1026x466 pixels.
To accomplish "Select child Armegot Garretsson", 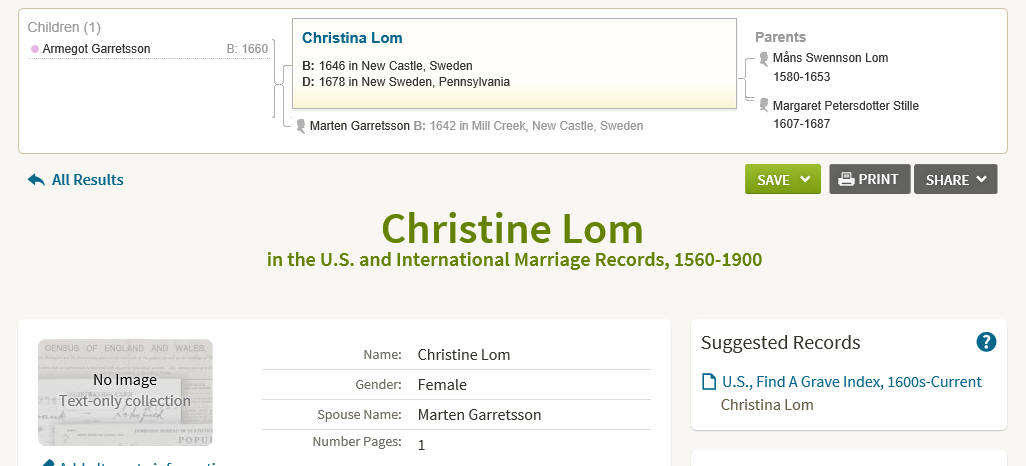I will 96,49.
